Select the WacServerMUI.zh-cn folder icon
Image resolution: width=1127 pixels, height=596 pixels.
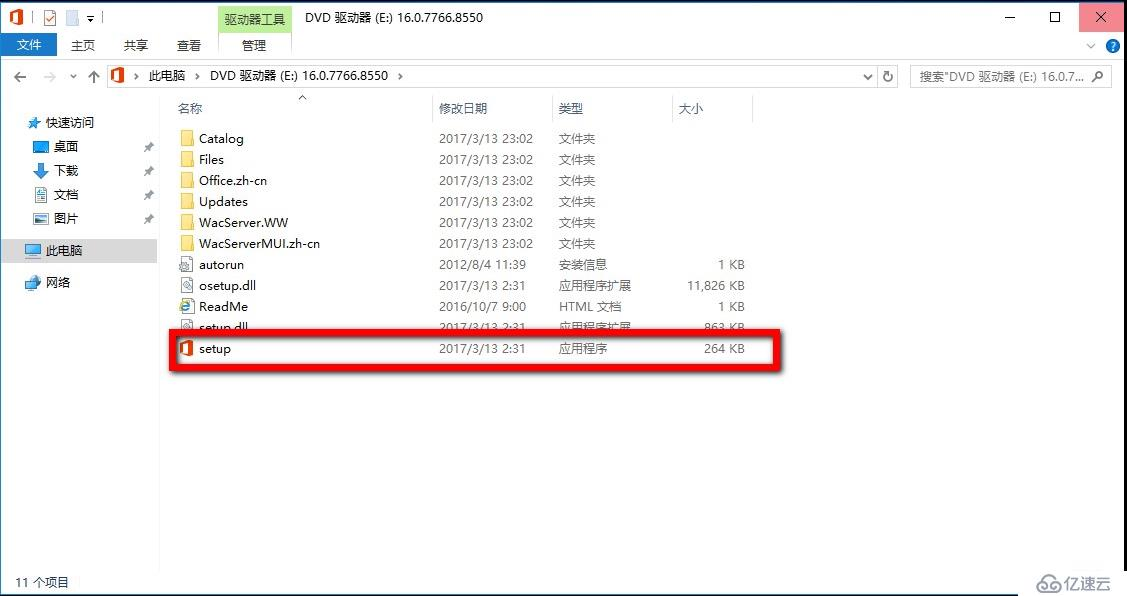[x=187, y=243]
